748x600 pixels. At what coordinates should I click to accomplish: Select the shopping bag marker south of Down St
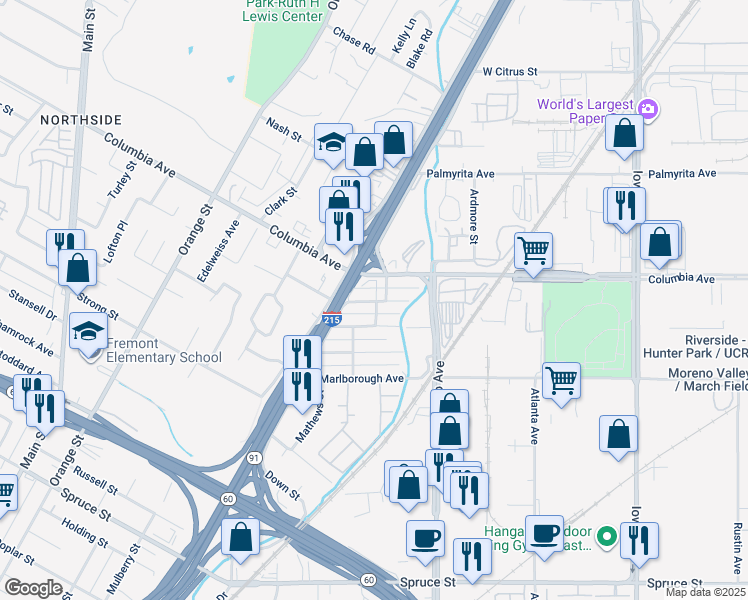coord(240,538)
